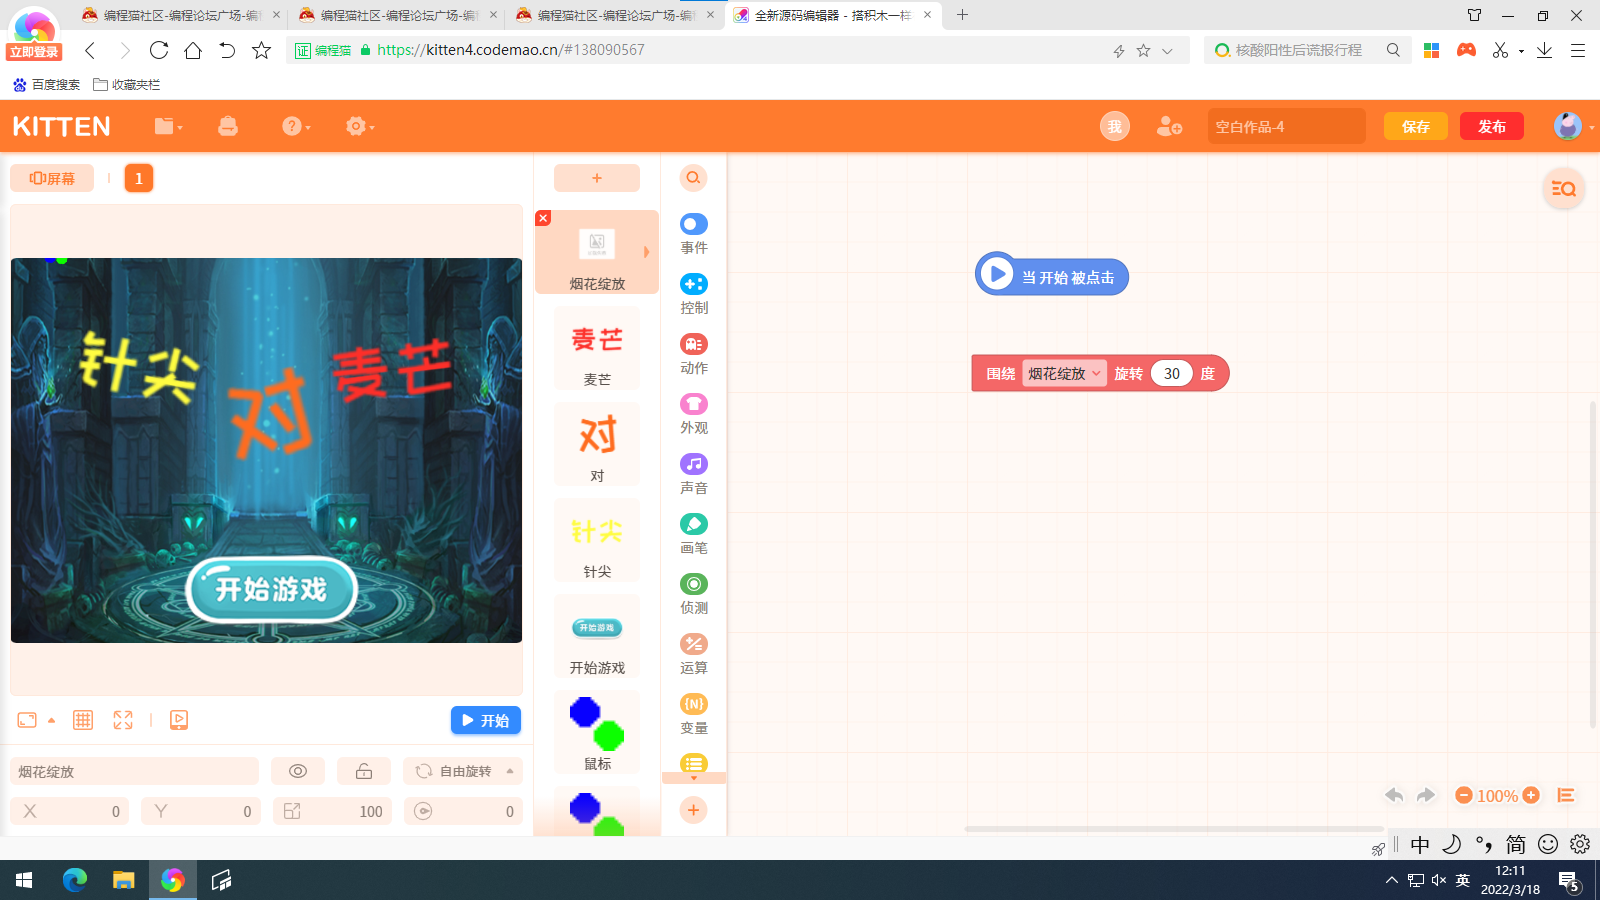Open the Pen (画笔) block category
The height and width of the screenshot is (900, 1600).
click(693, 534)
